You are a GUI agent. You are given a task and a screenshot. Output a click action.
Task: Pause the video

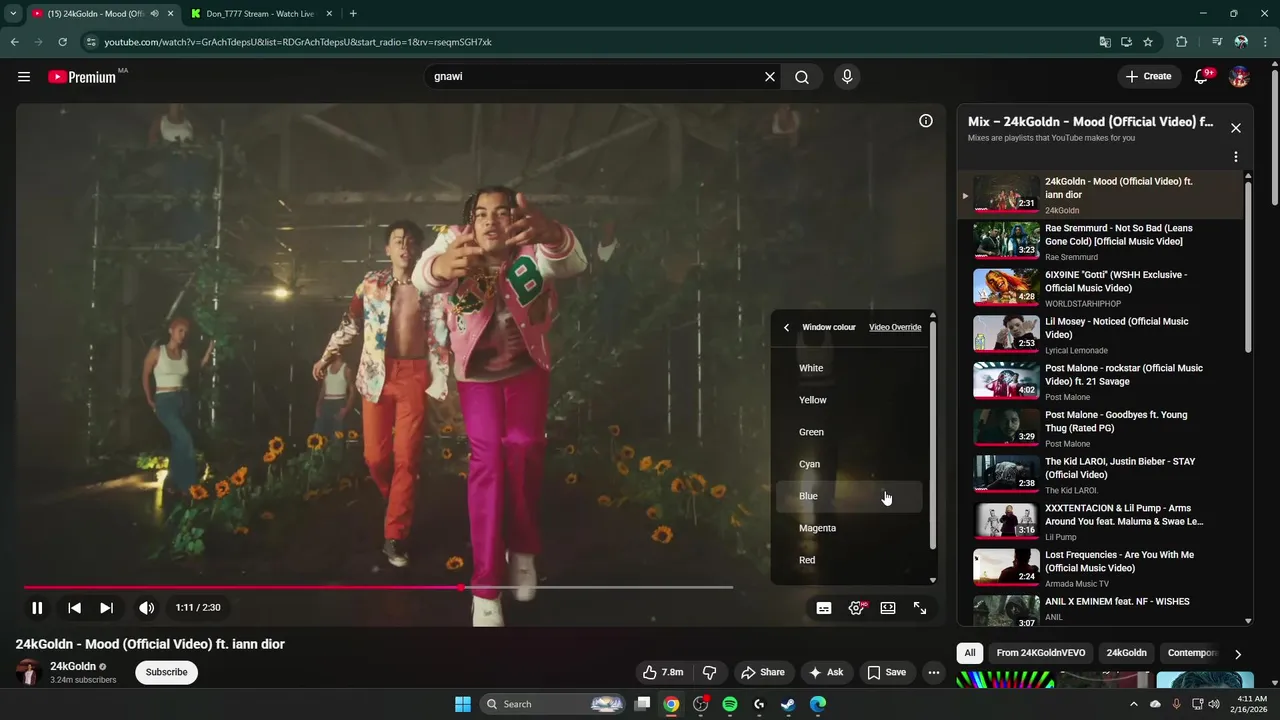point(37,608)
